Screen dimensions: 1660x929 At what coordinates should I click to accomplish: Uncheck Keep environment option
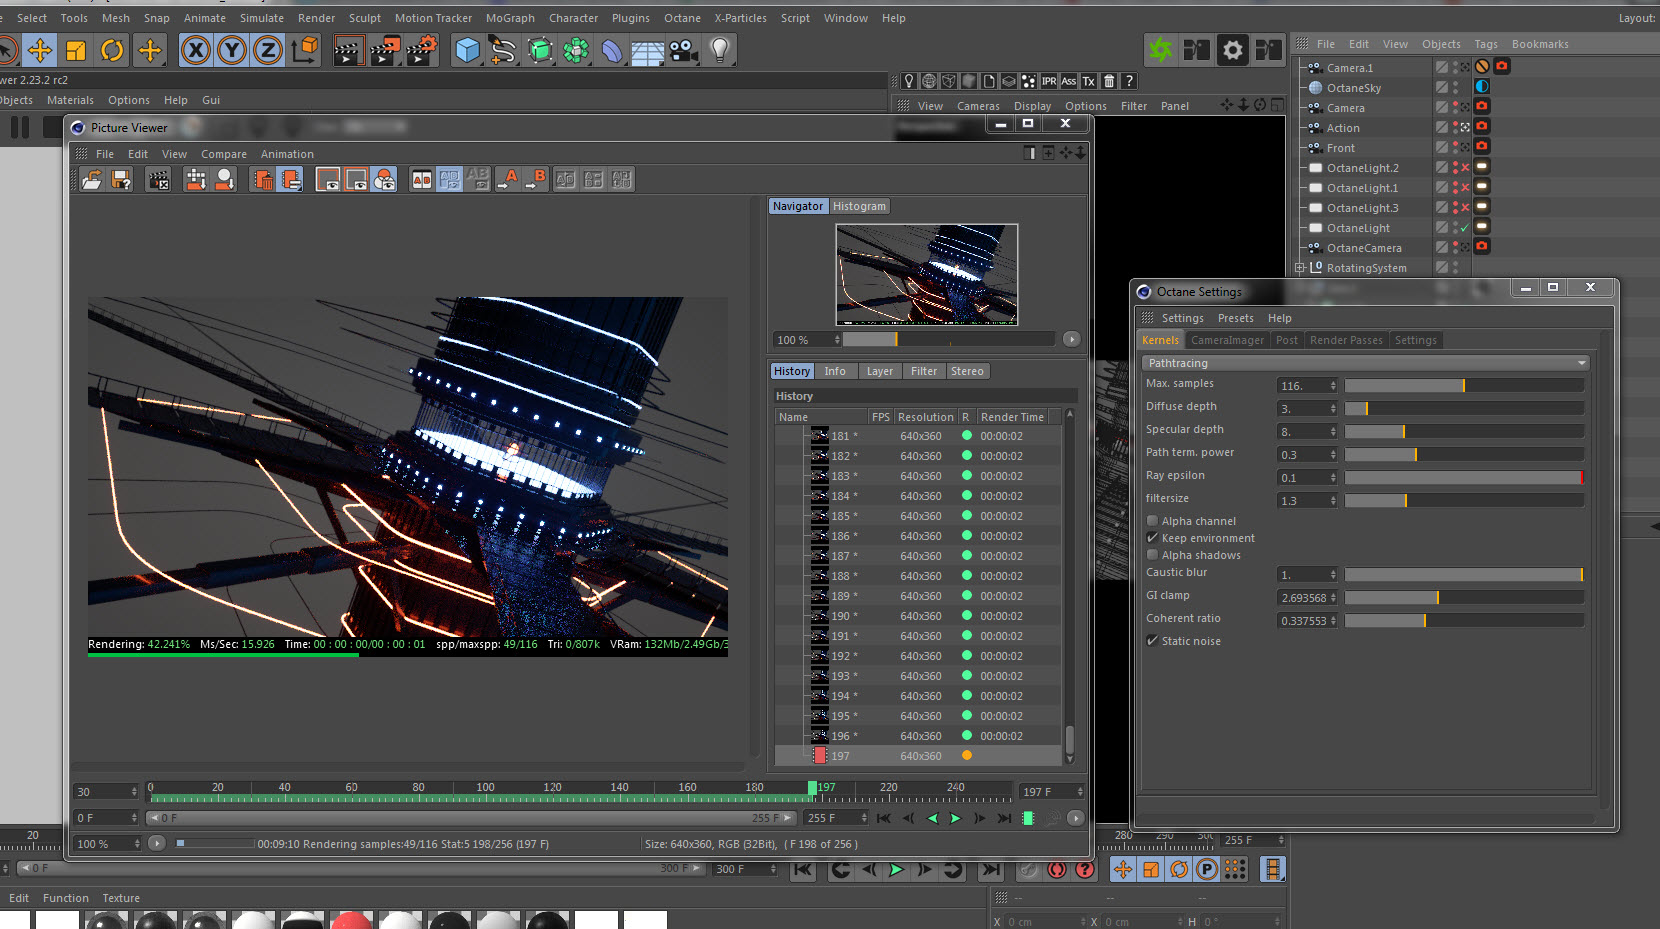[1153, 538]
